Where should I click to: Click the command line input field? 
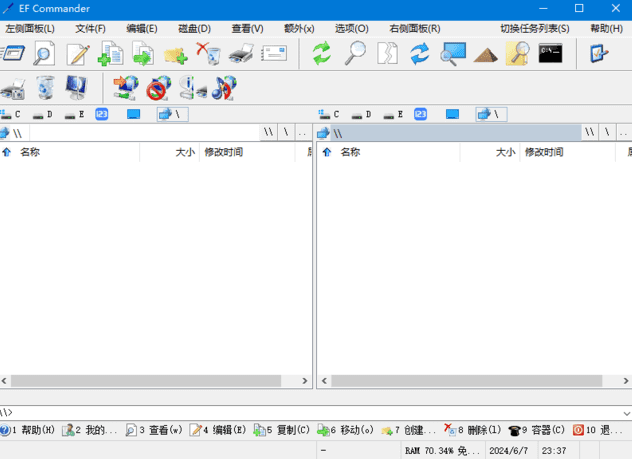point(317,413)
